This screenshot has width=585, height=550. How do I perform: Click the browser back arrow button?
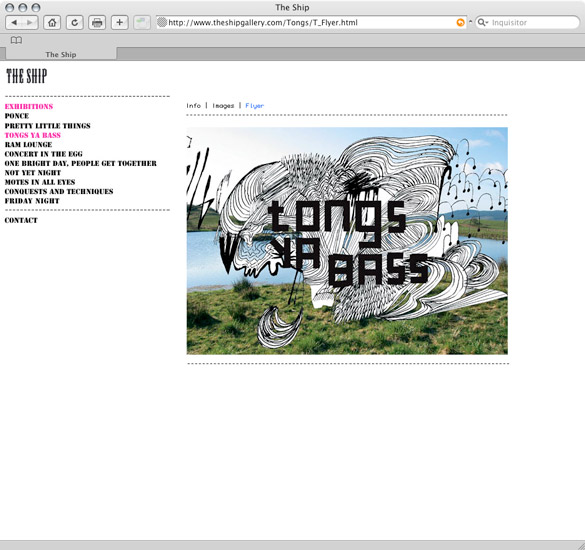(x=14, y=23)
